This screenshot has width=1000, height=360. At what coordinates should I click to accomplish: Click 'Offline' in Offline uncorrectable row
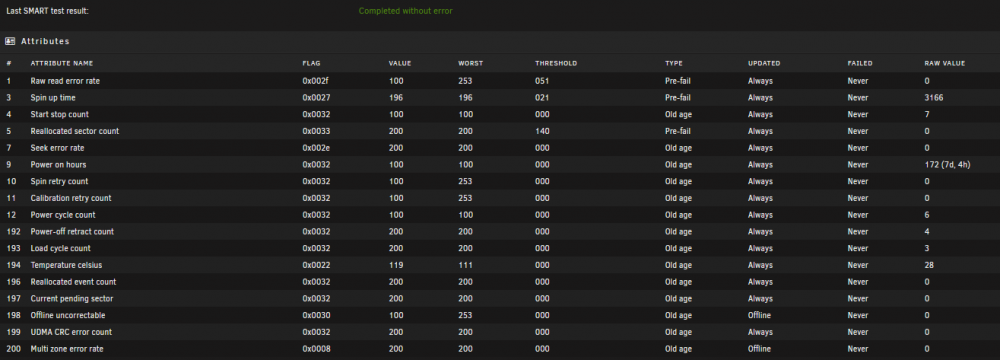pos(760,315)
